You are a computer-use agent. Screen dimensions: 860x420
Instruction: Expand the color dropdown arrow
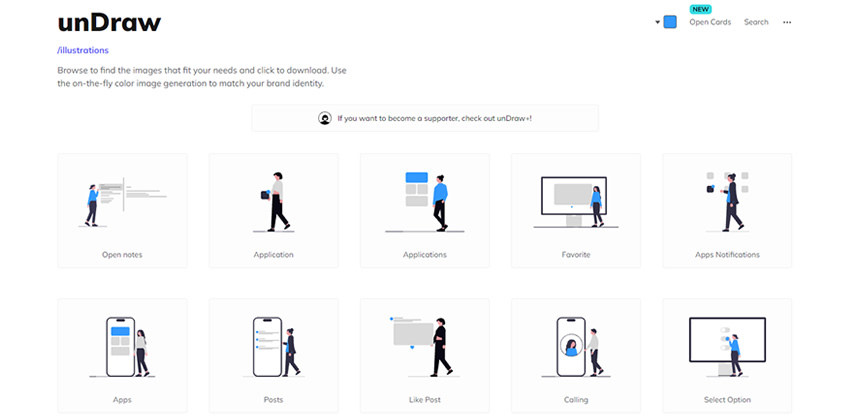(x=657, y=22)
